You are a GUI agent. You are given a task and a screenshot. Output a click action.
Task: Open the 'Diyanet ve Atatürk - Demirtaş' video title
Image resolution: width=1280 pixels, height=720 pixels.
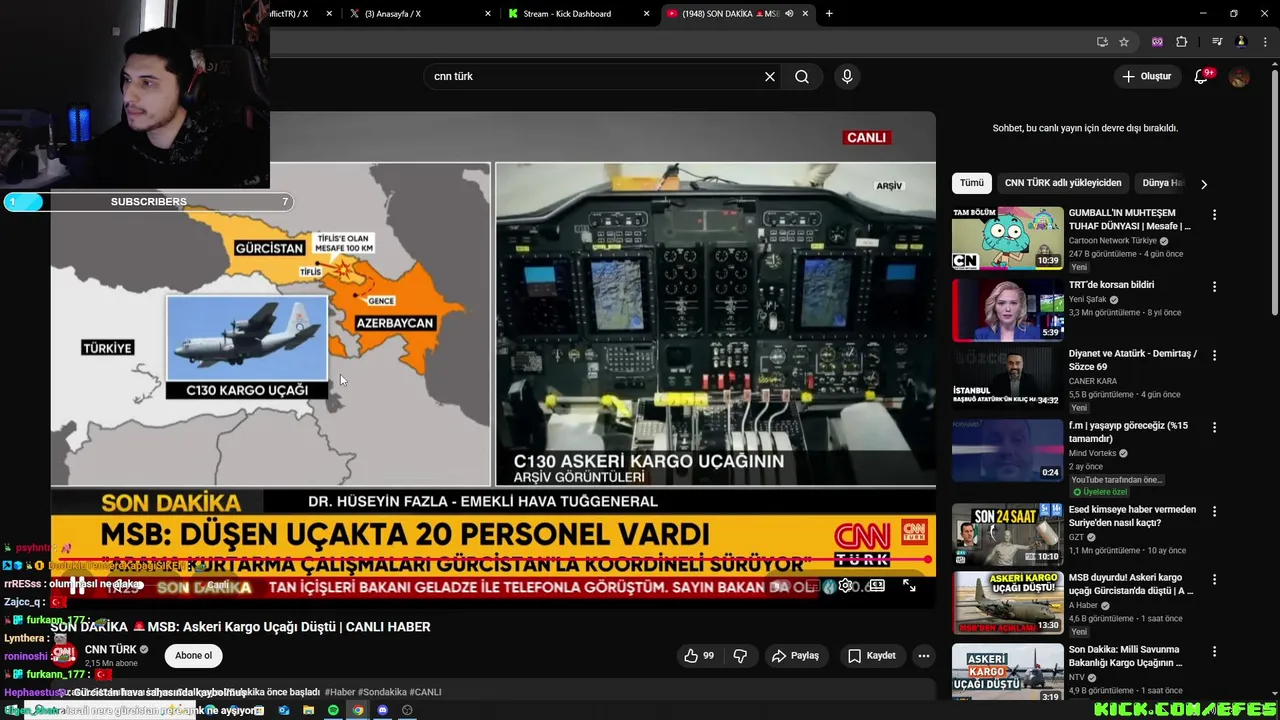coord(1132,360)
